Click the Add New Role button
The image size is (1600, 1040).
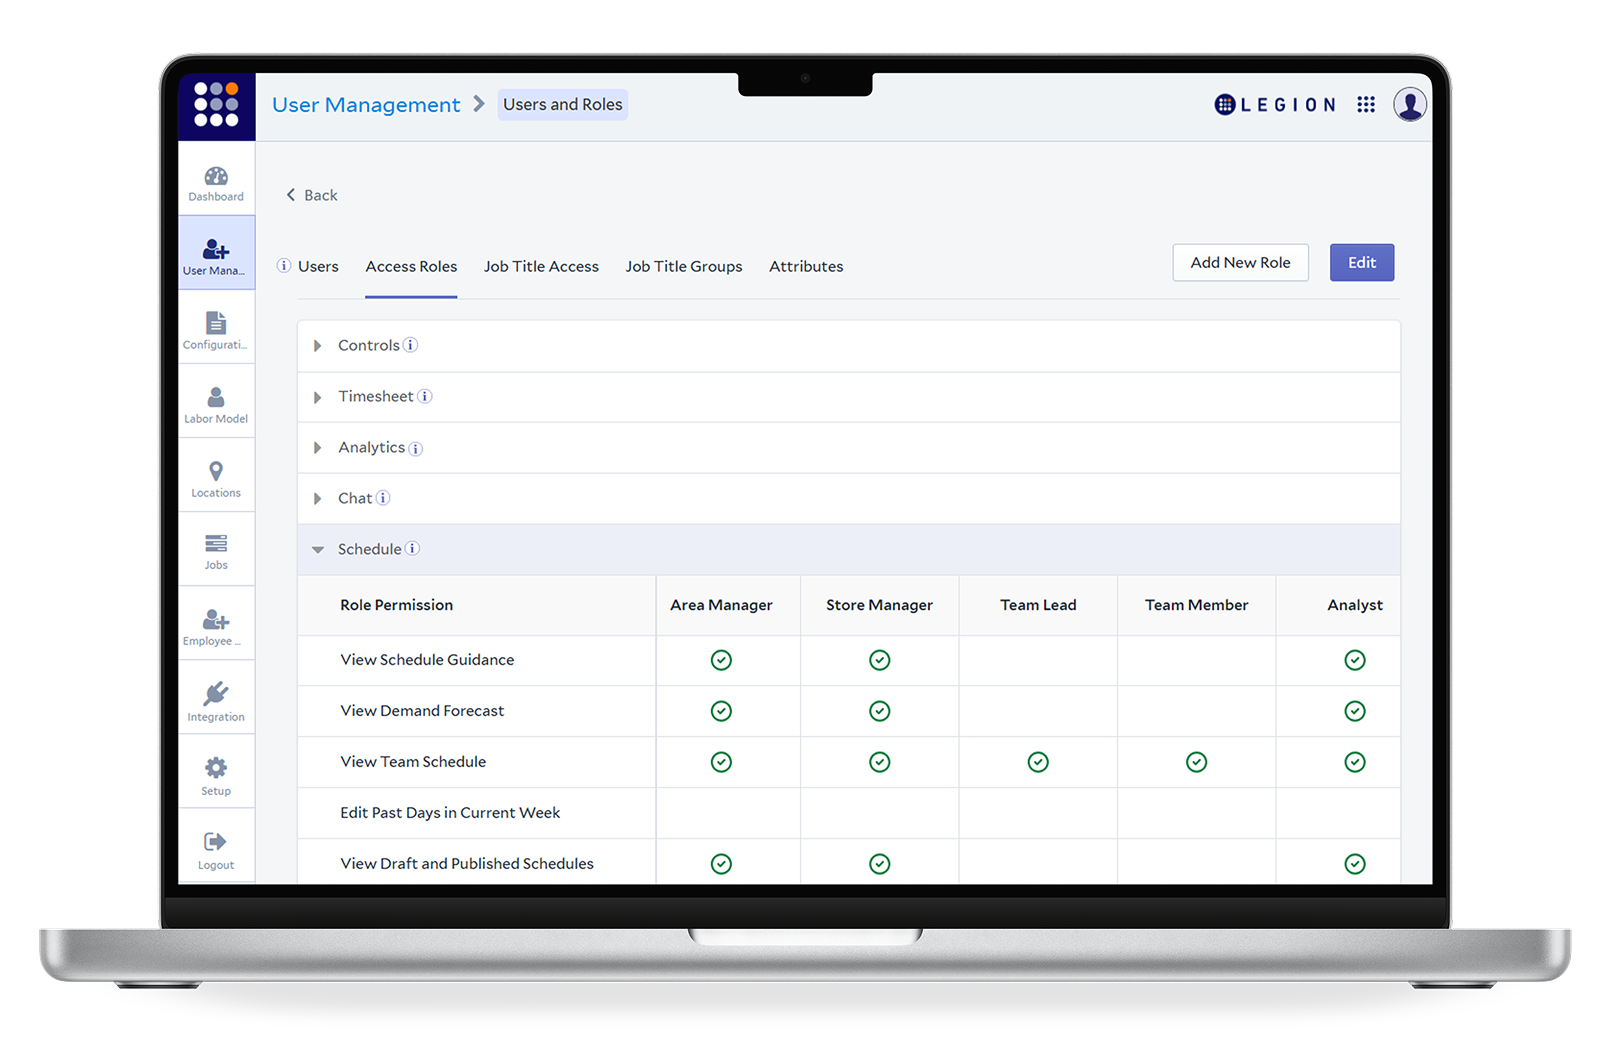1240,263
